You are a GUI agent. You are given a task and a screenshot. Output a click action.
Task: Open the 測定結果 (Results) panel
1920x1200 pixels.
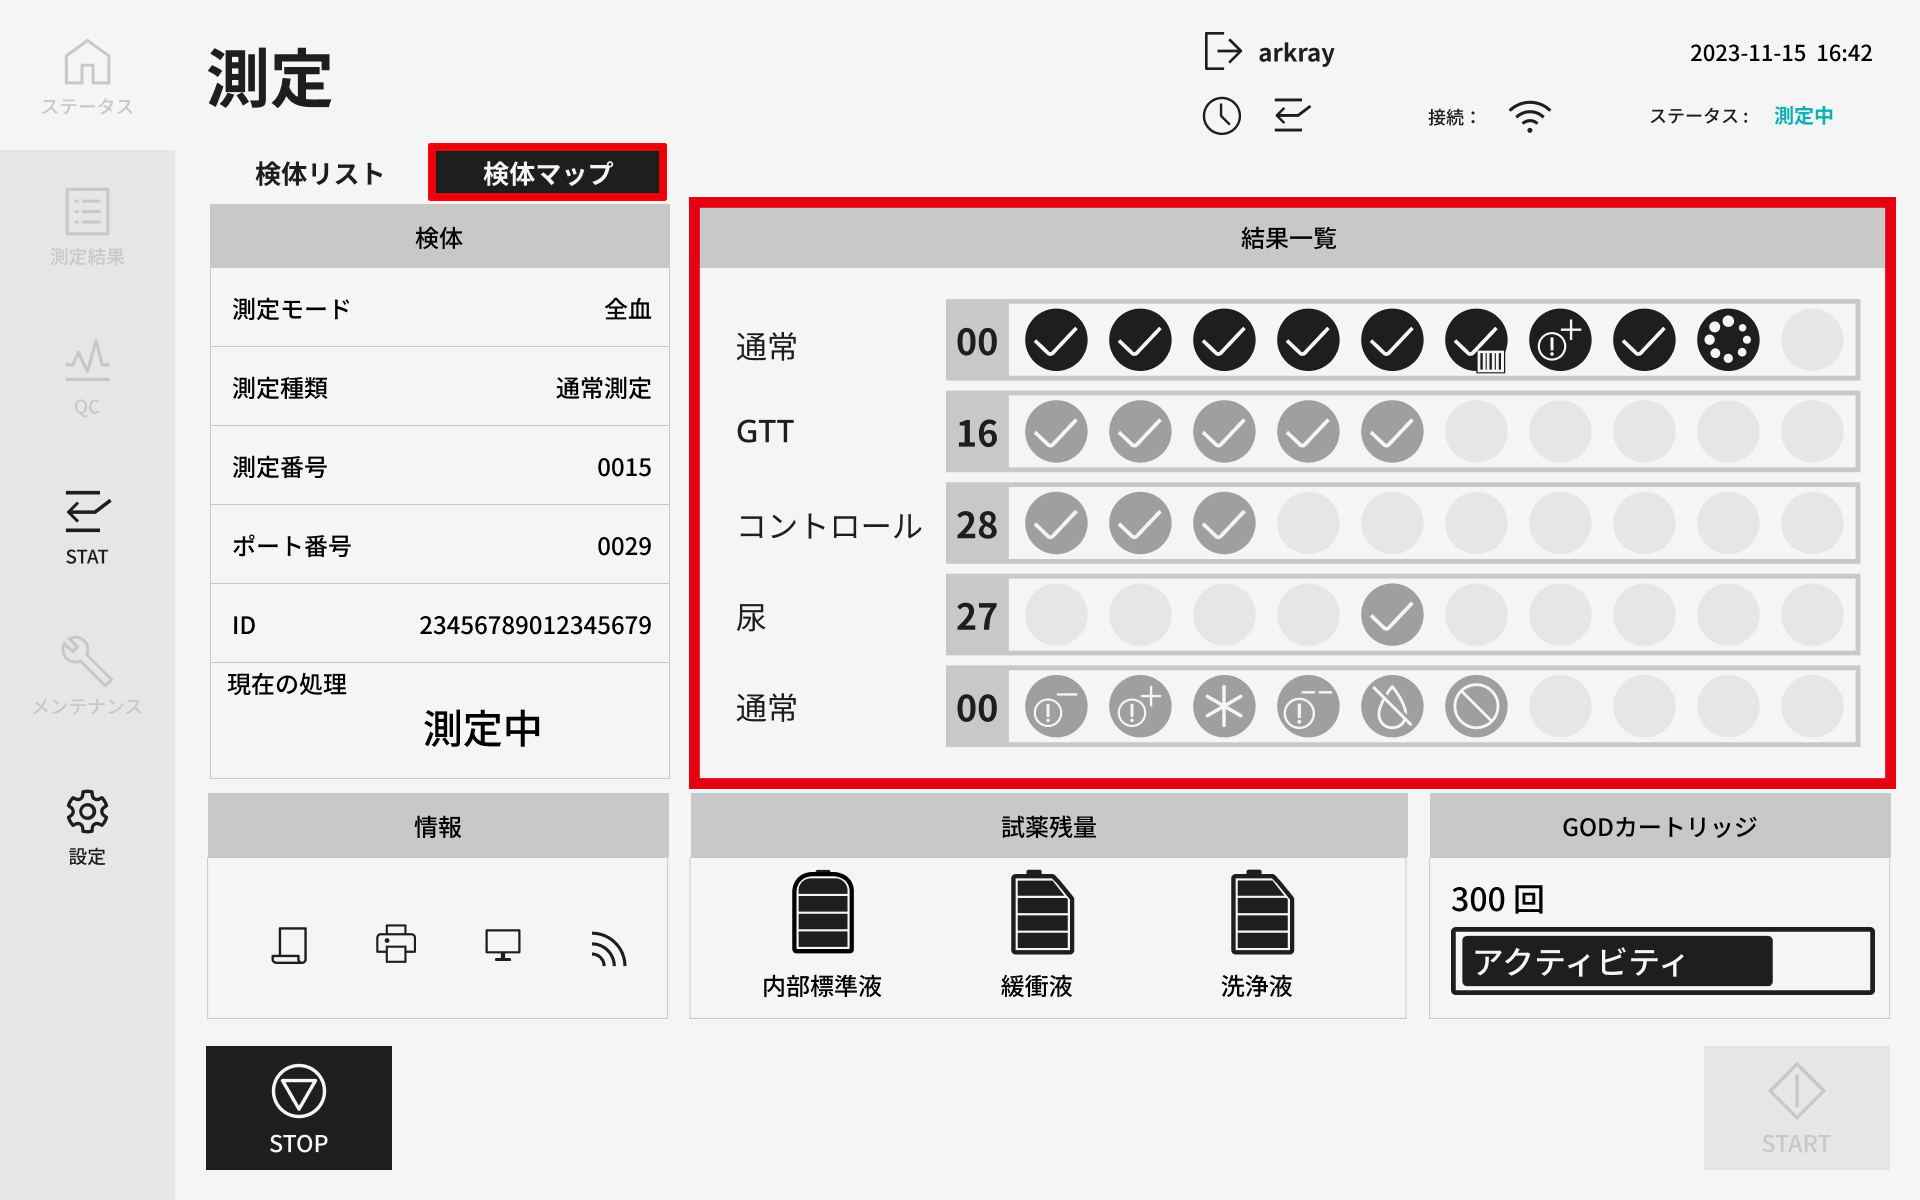pyautogui.click(x=86, y=225)
